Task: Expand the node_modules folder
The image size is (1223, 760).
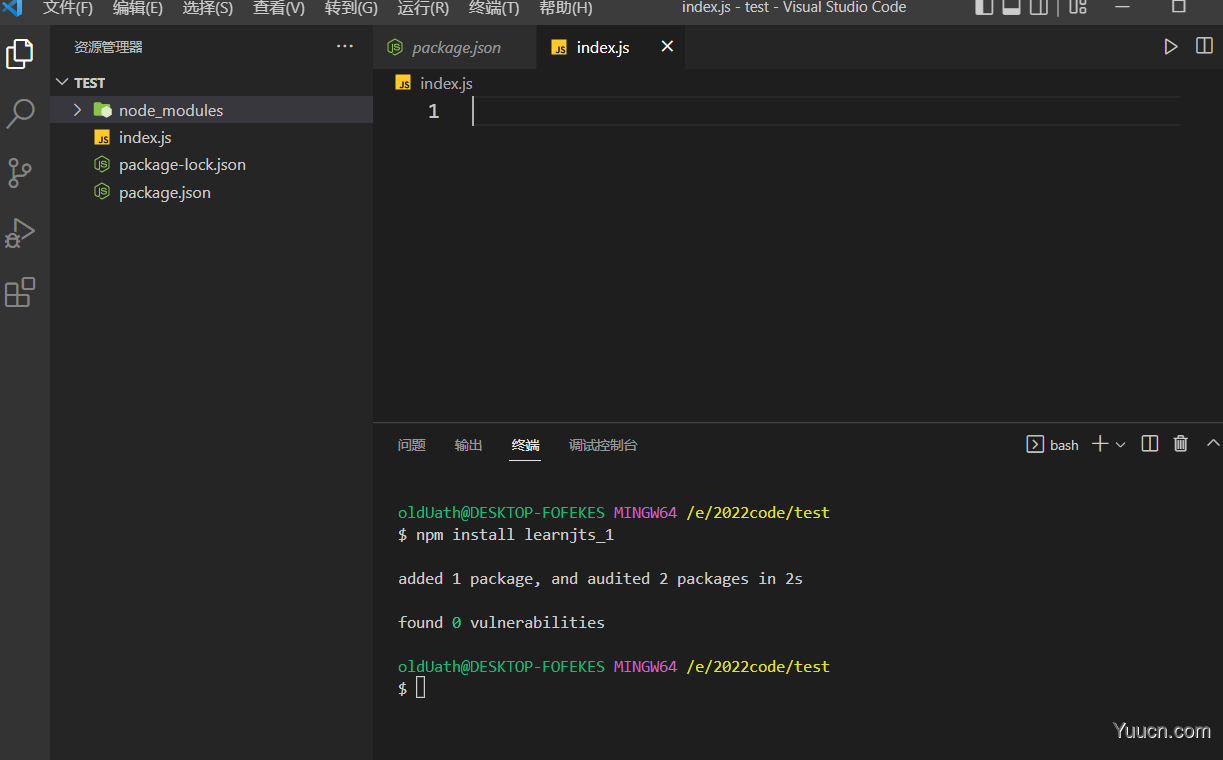Action: (x=77, y=110)
